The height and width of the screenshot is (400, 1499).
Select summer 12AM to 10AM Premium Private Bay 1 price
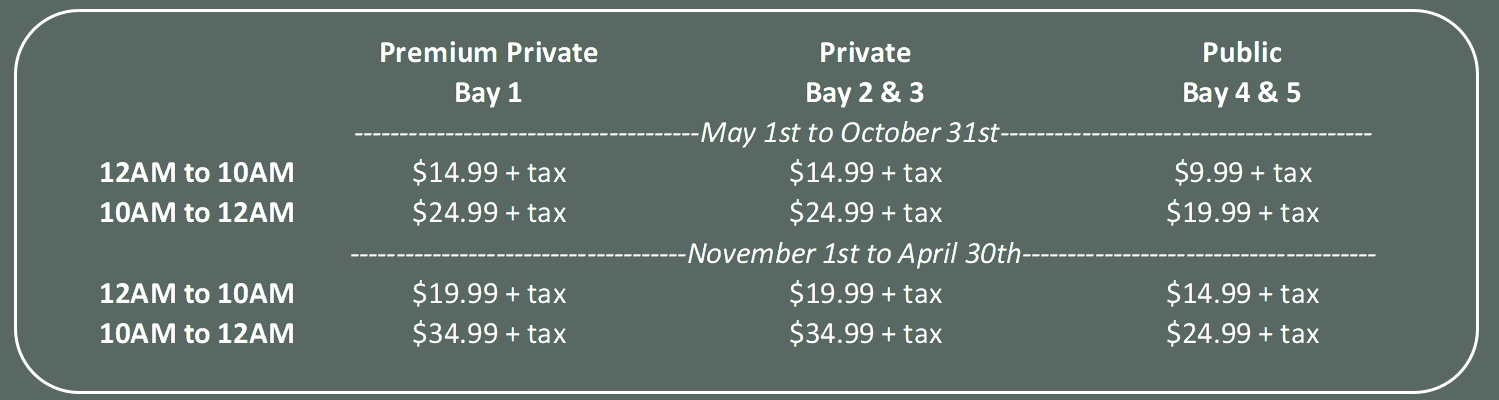point(489,173)
